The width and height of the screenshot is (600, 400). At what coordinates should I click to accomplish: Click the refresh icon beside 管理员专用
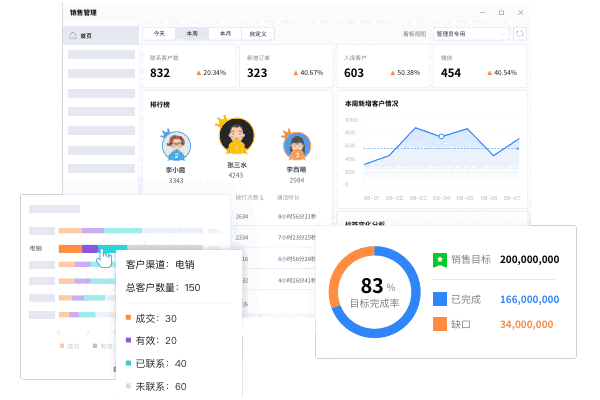pos(519,34)
